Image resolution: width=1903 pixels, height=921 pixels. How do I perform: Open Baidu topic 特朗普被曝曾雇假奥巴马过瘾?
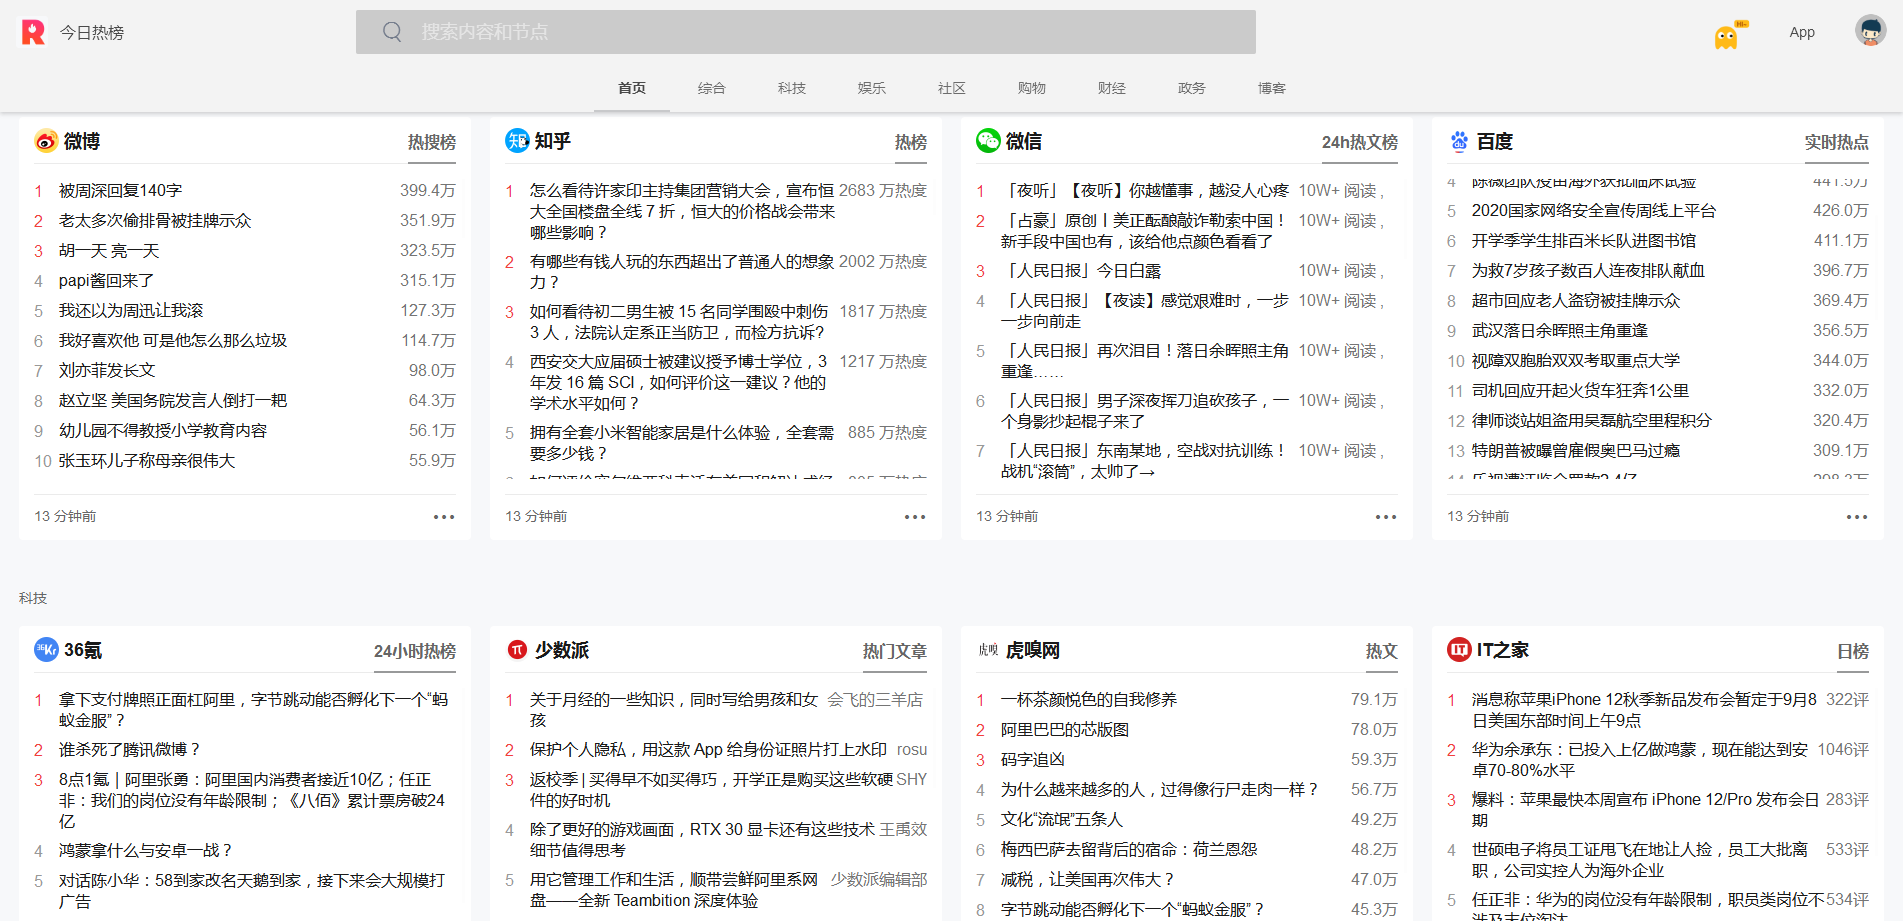click(1576, 450)
